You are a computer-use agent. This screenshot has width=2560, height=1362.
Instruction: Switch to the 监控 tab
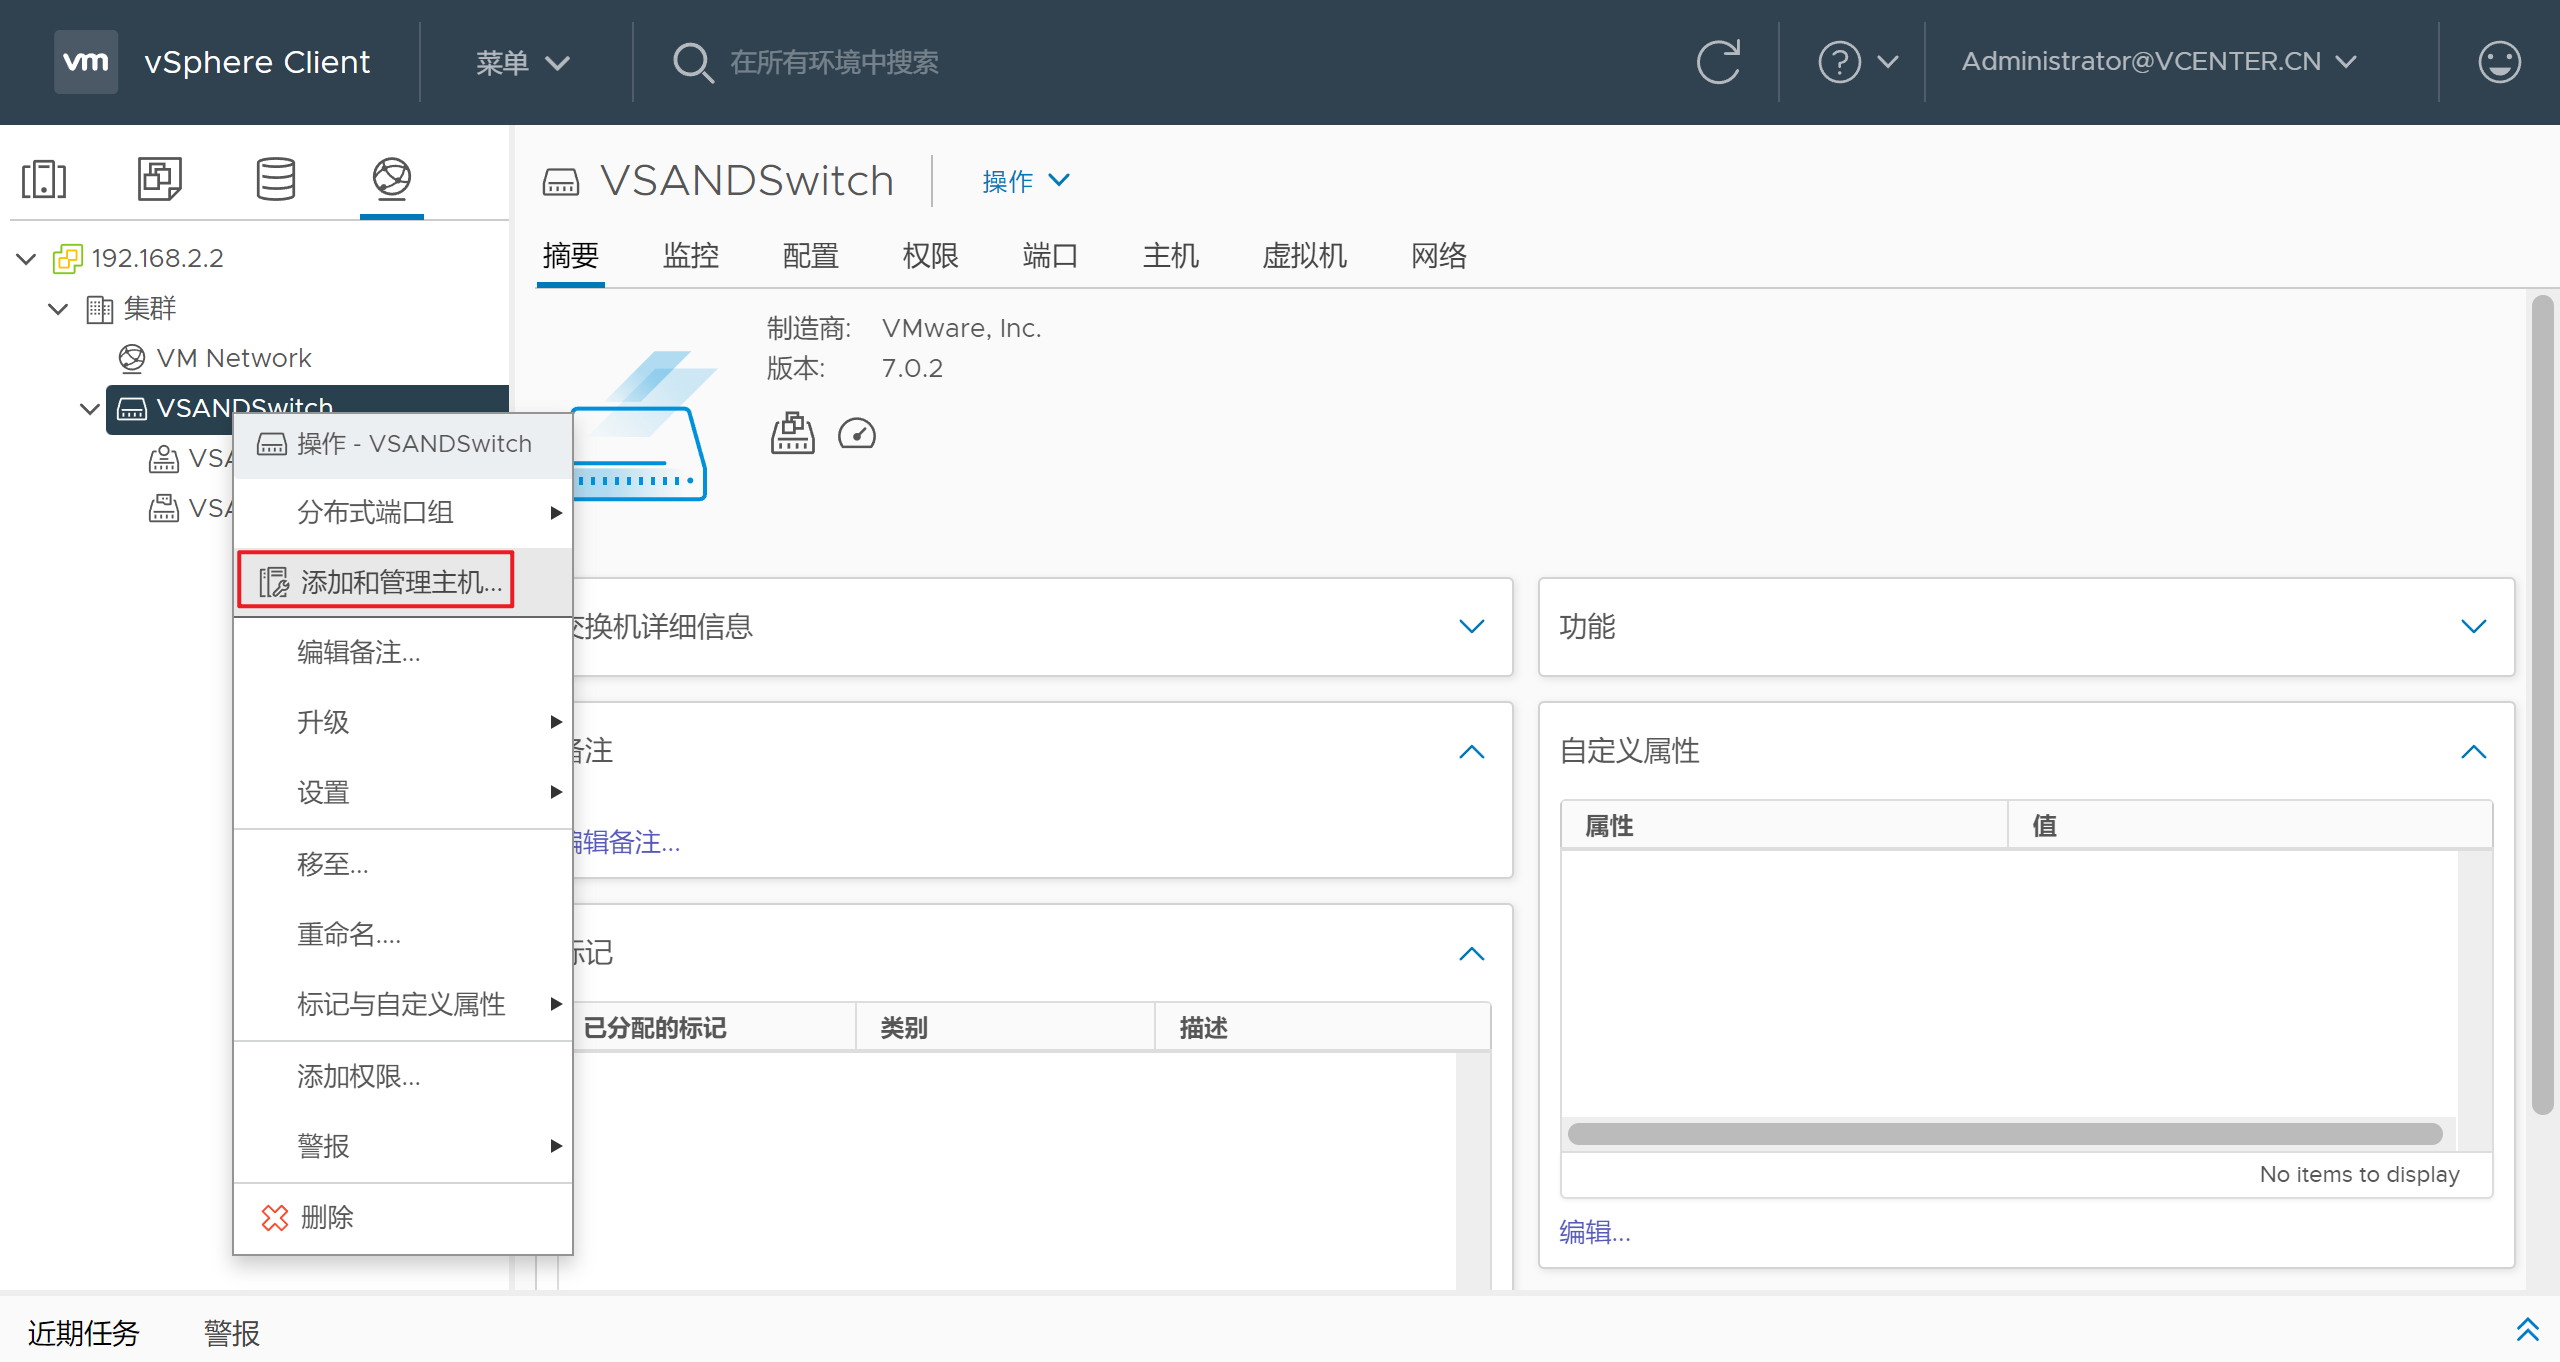(691, 256)
